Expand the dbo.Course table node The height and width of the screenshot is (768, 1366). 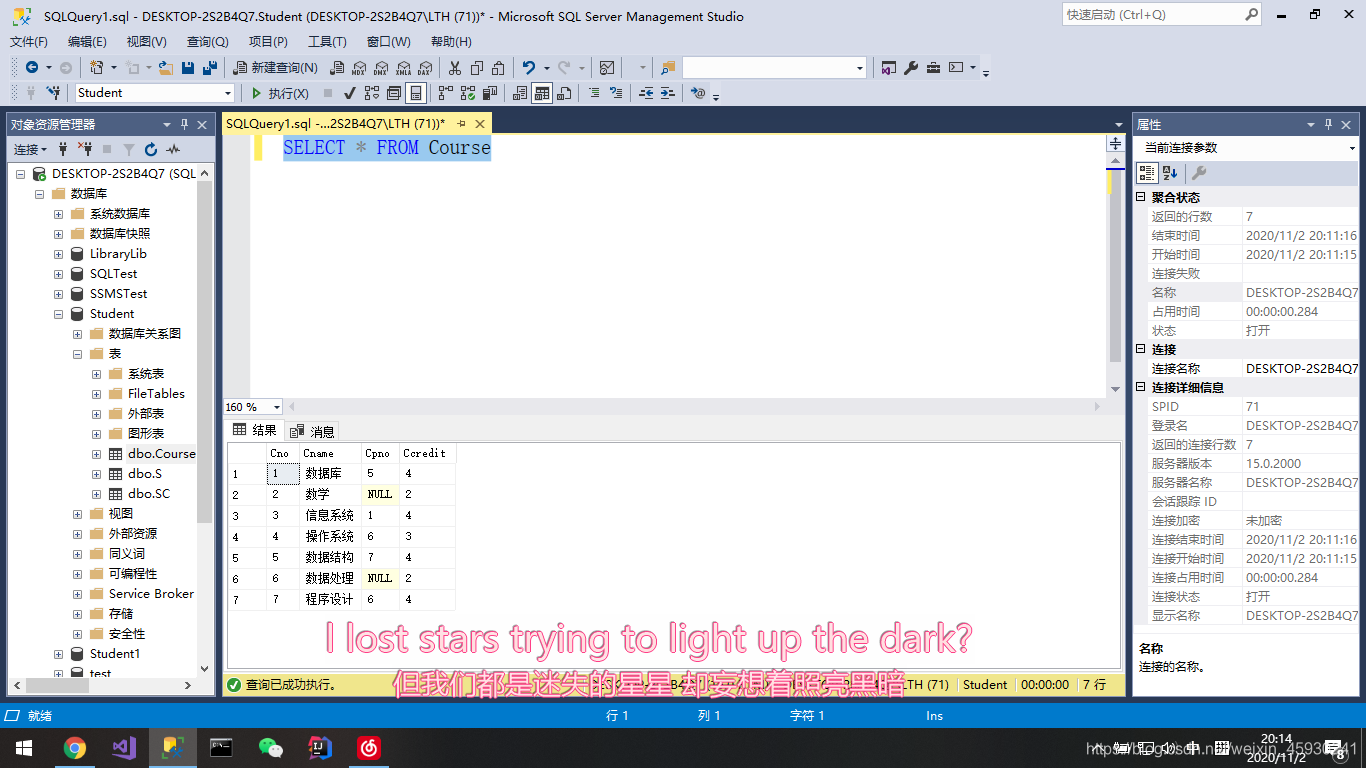click(x=96, y=454)
